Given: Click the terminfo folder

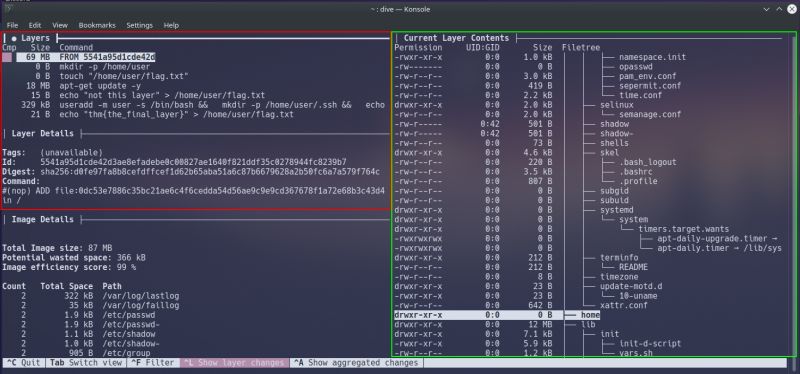Looking at the screenshot, I should [x=619, y=258].
